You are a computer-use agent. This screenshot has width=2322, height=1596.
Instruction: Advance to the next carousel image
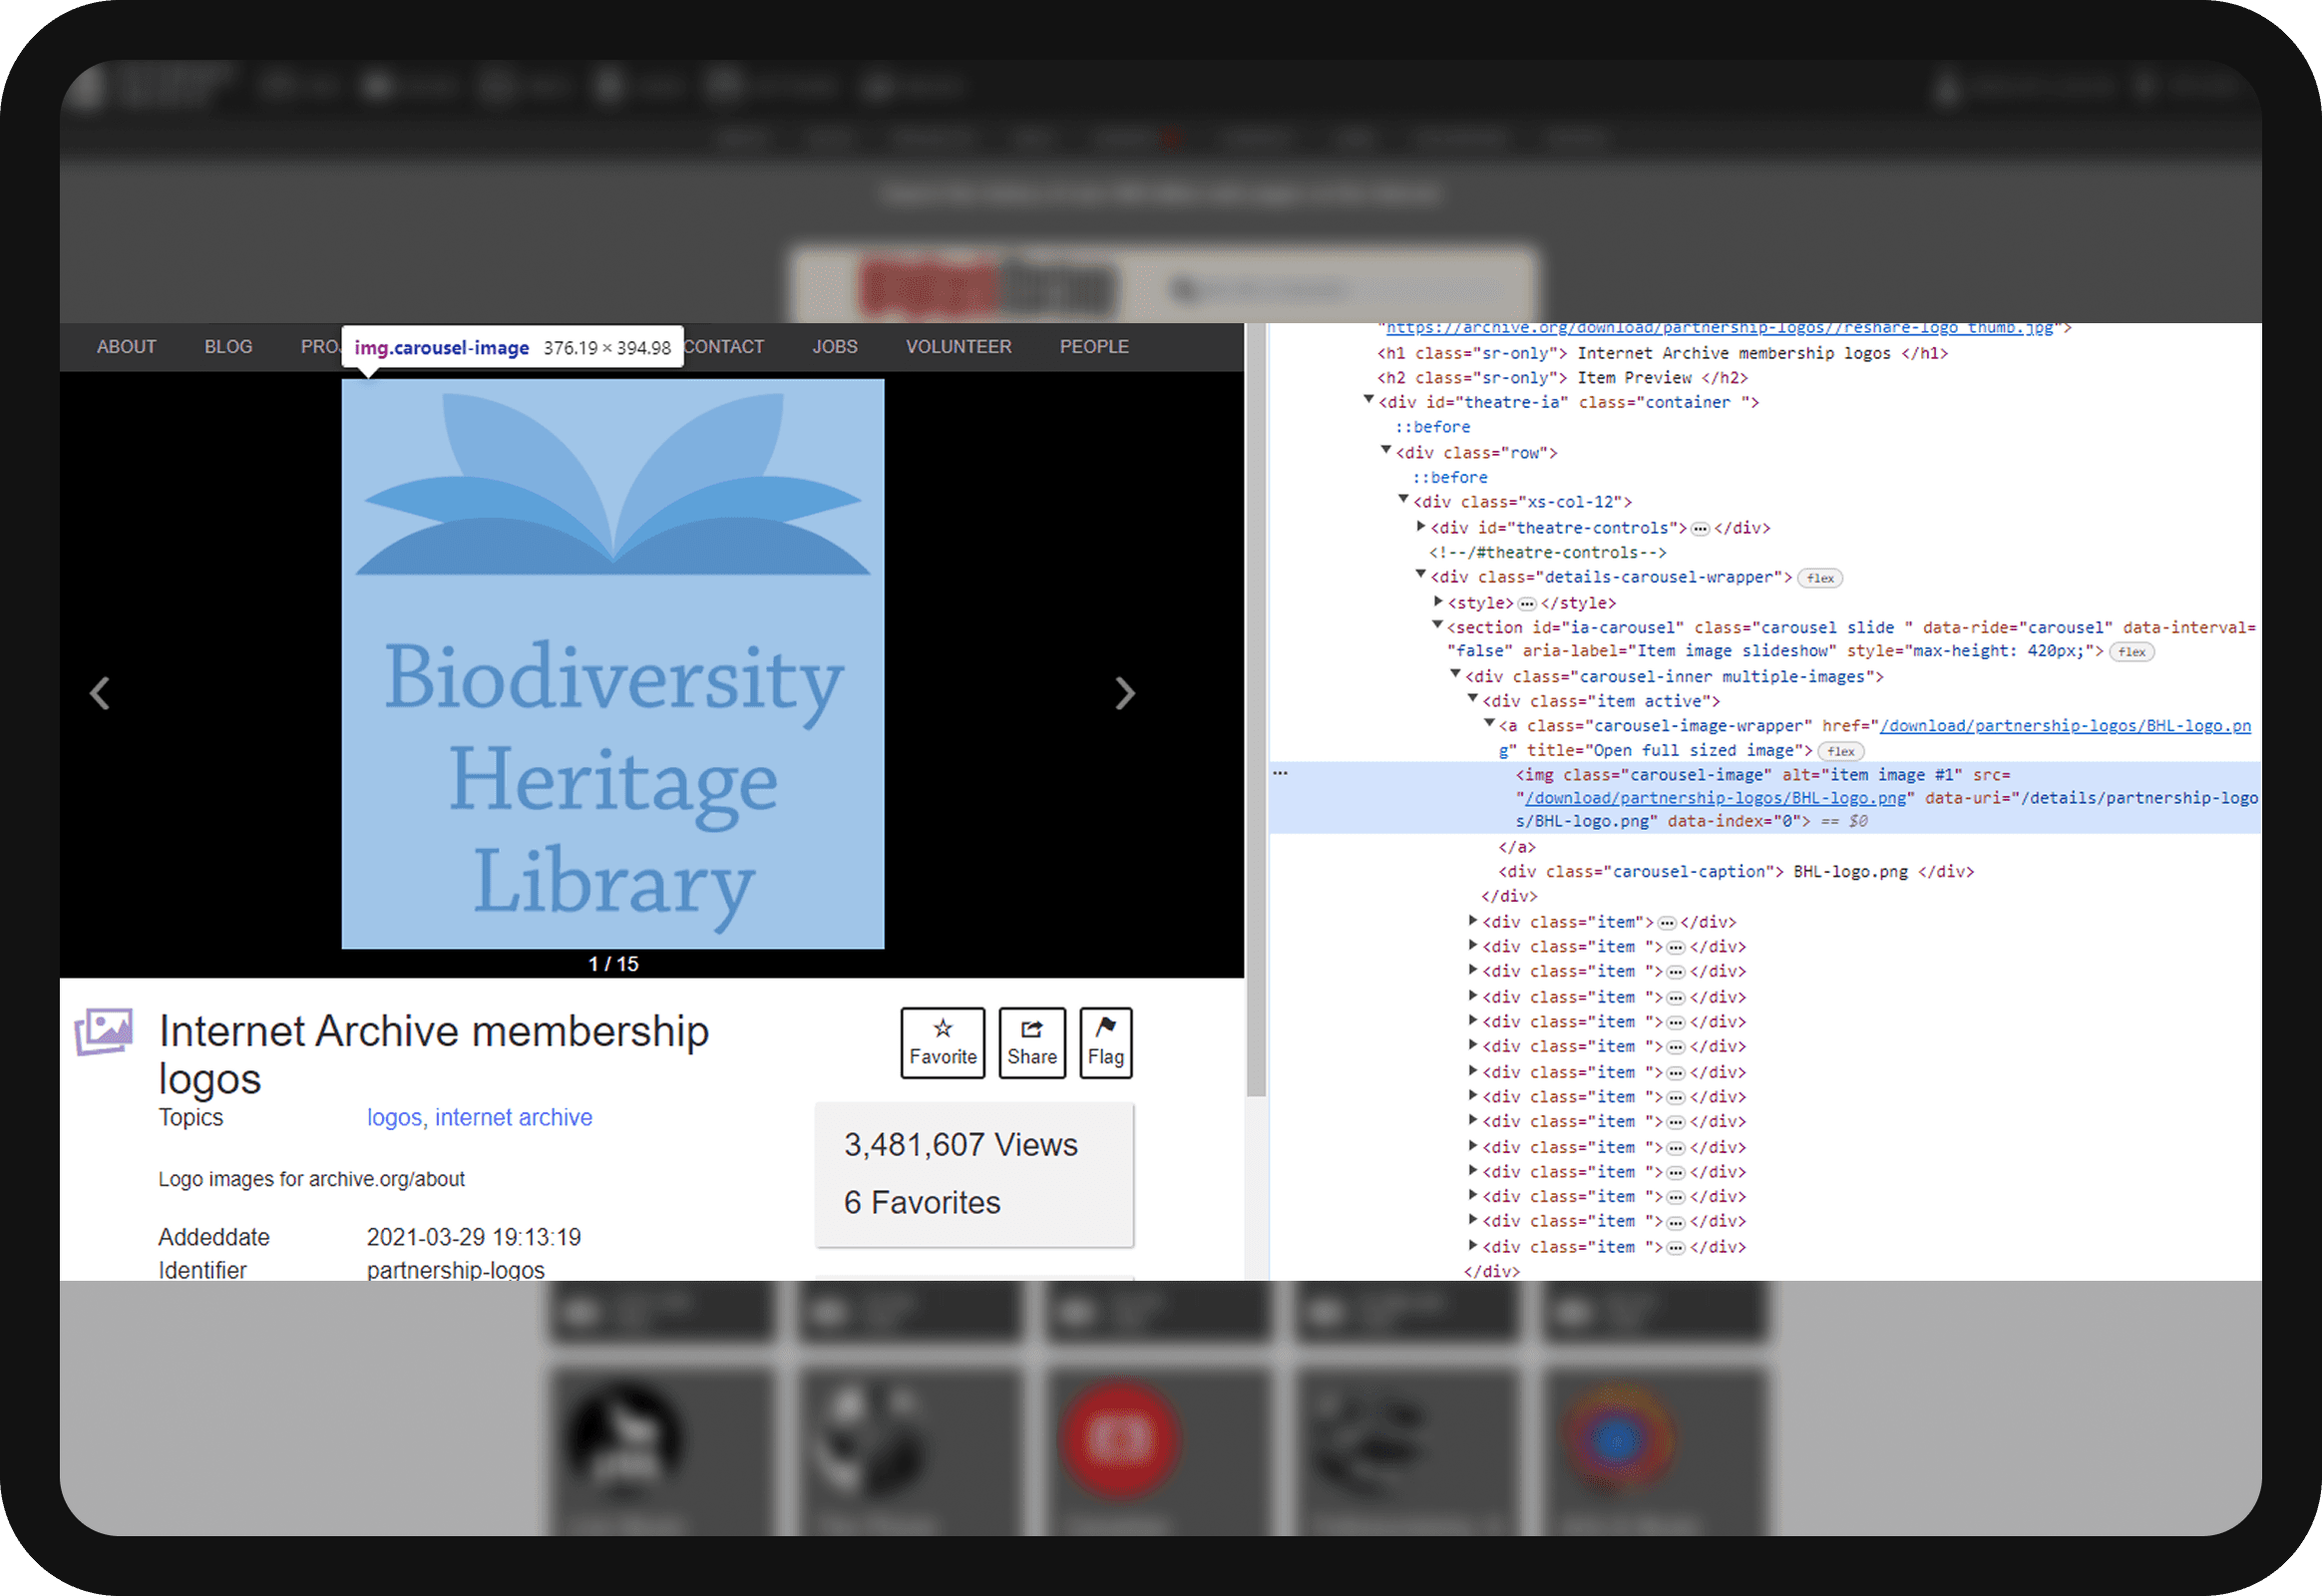[1125, 693]
